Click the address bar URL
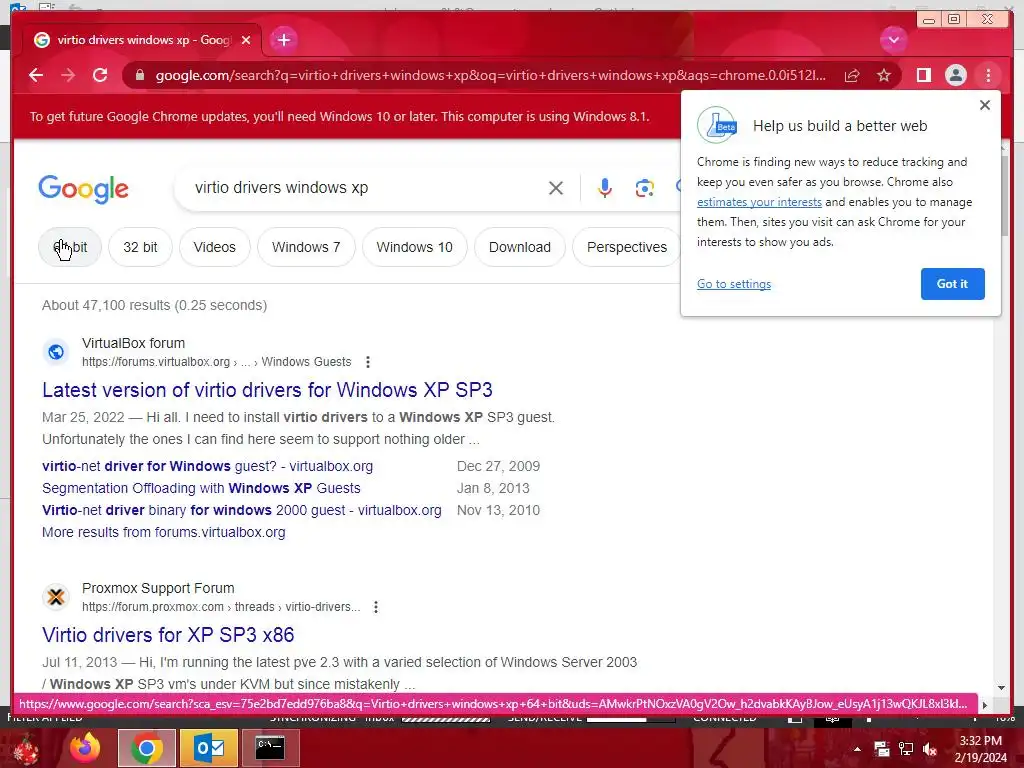 [490, 75]
